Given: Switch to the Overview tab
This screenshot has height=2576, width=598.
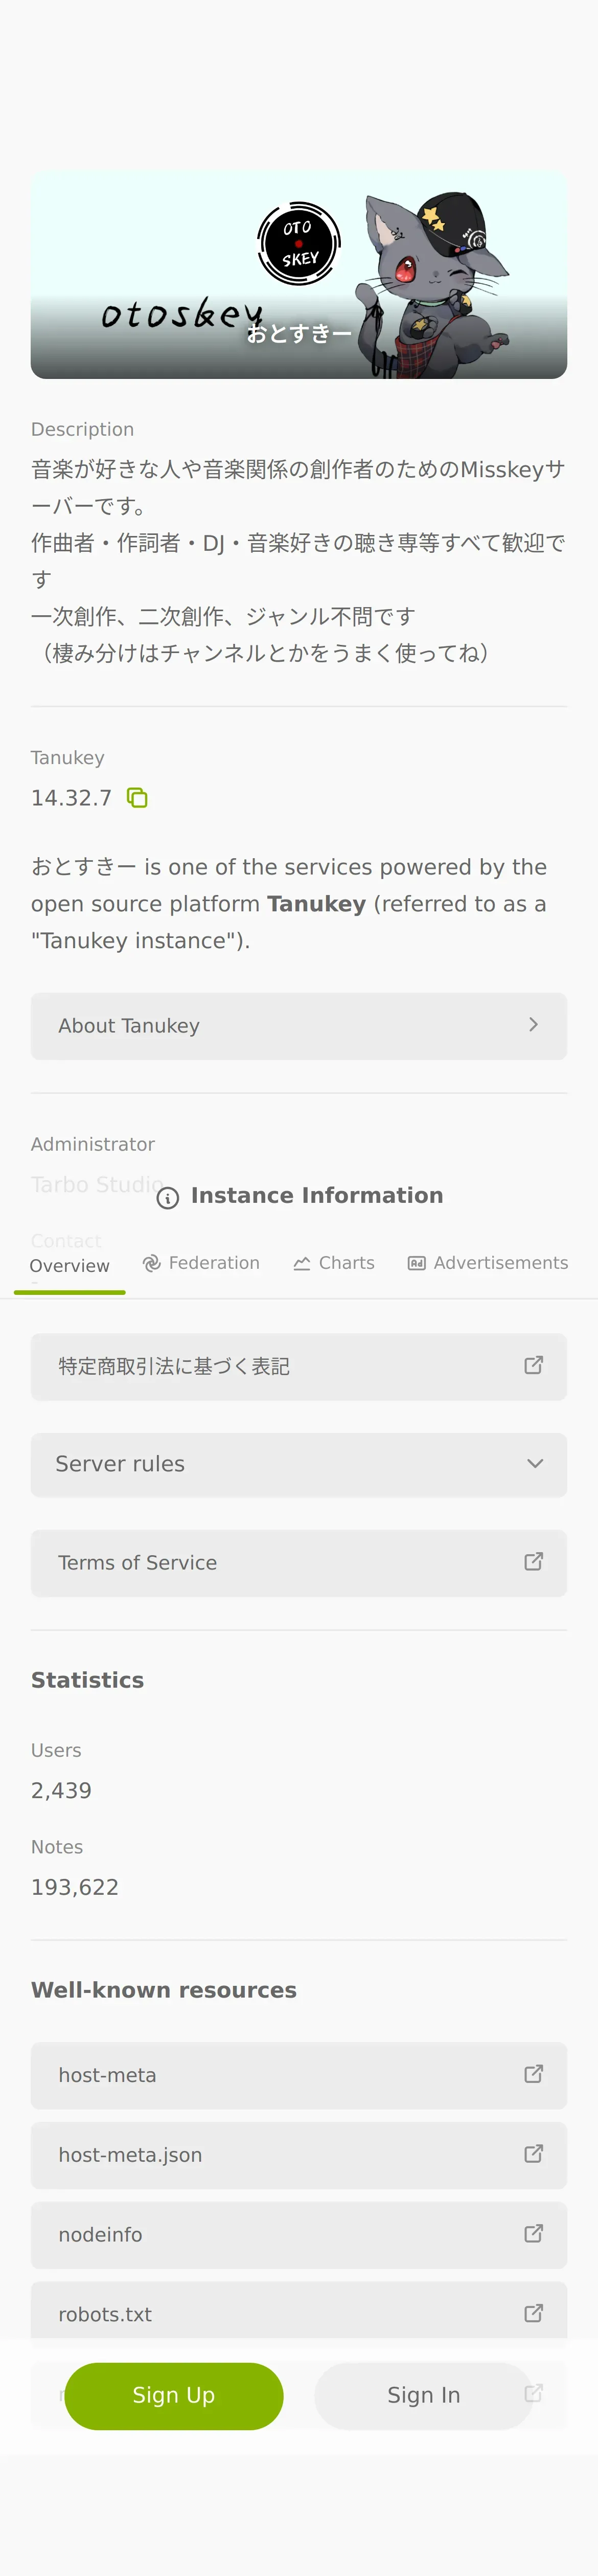Looking at the screenshot, I should [x=70, y=1266].
